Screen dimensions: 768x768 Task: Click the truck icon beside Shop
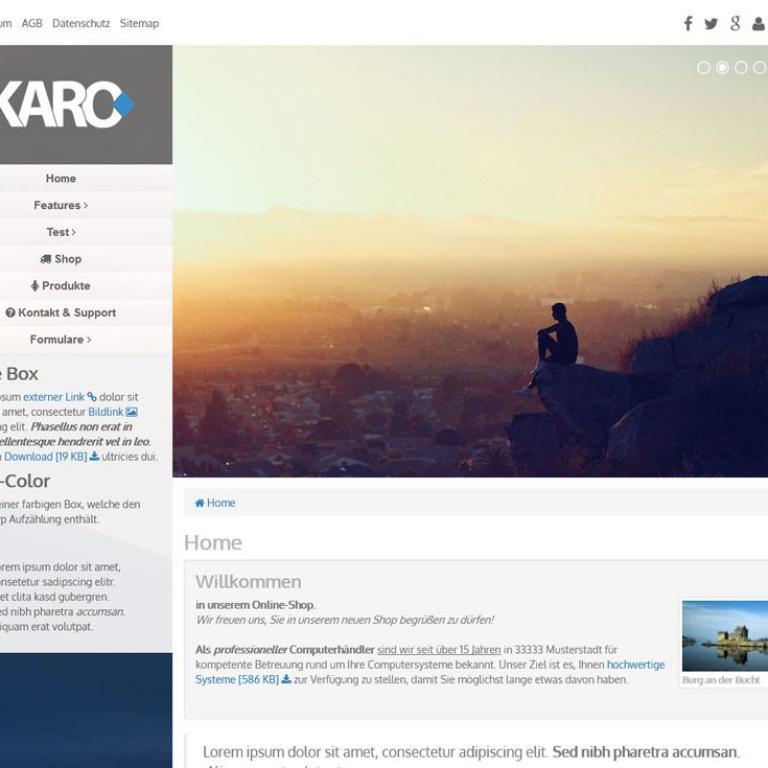46,259
